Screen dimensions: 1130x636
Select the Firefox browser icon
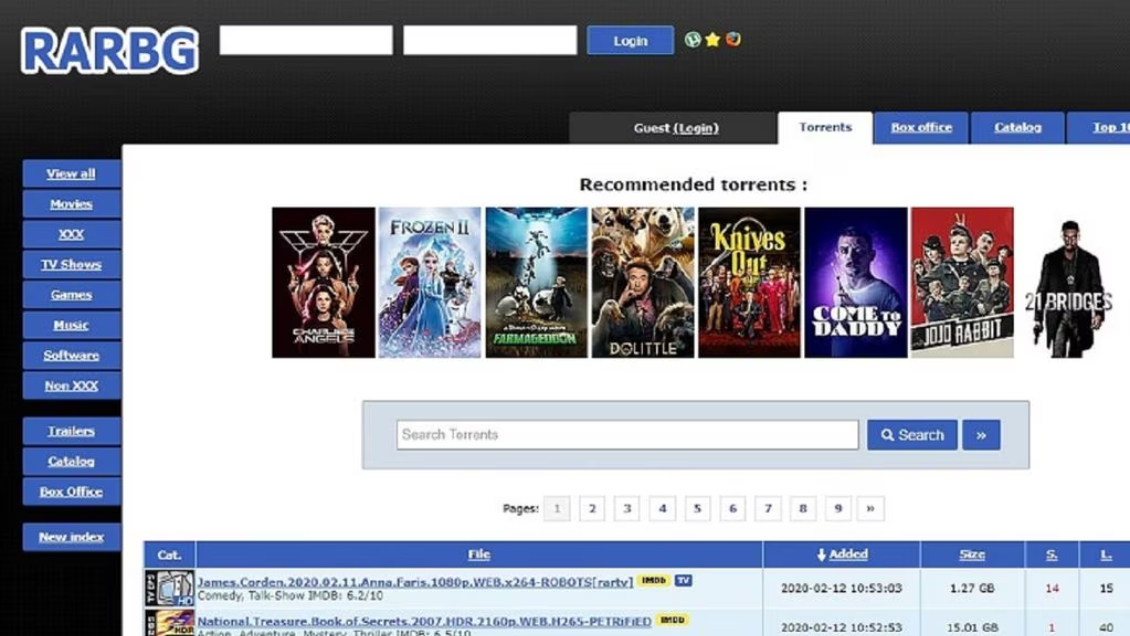[x=734, y=39]
